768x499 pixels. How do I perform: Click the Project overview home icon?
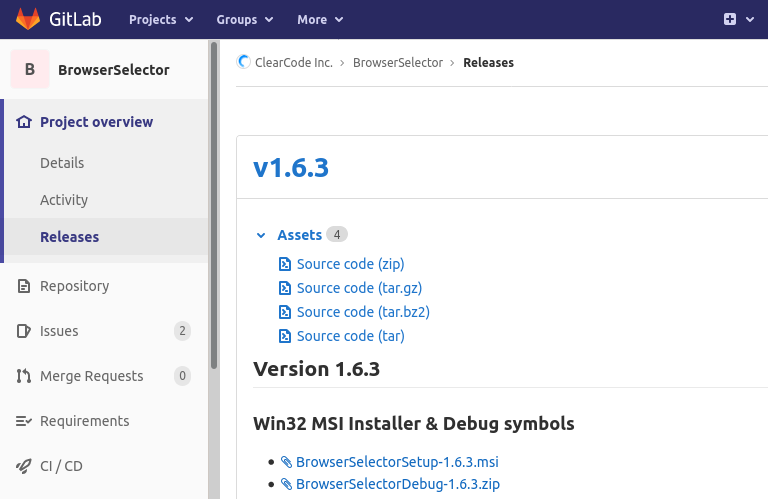pyautogui.click(x=24, y=121)
